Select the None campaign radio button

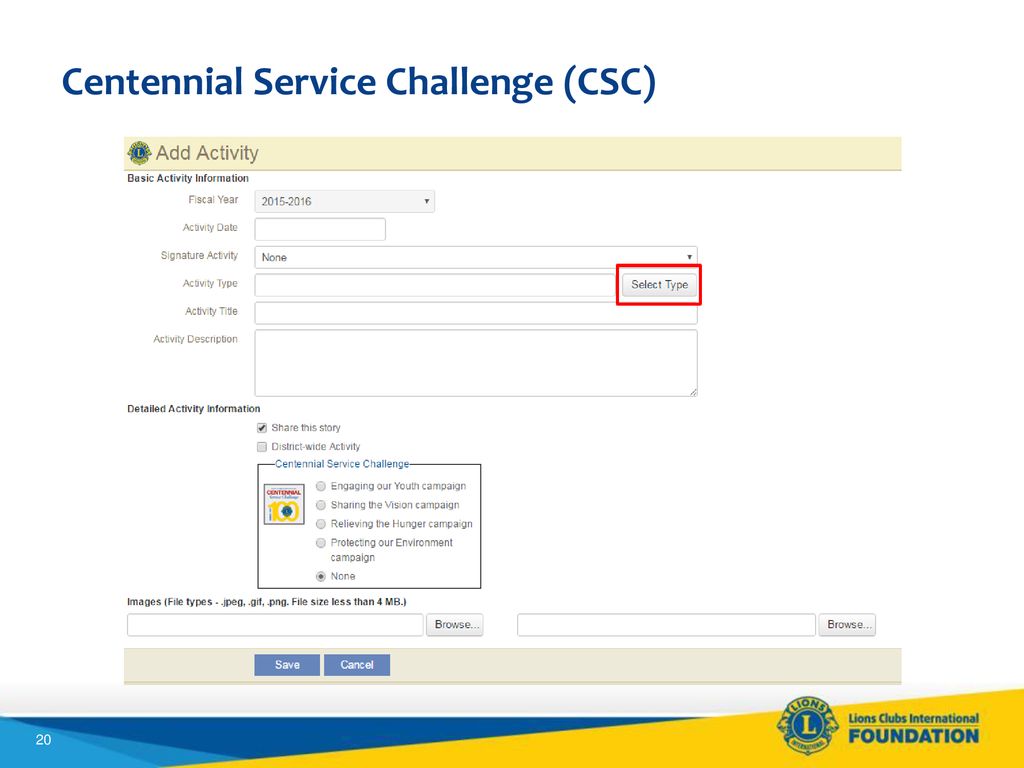321,576
